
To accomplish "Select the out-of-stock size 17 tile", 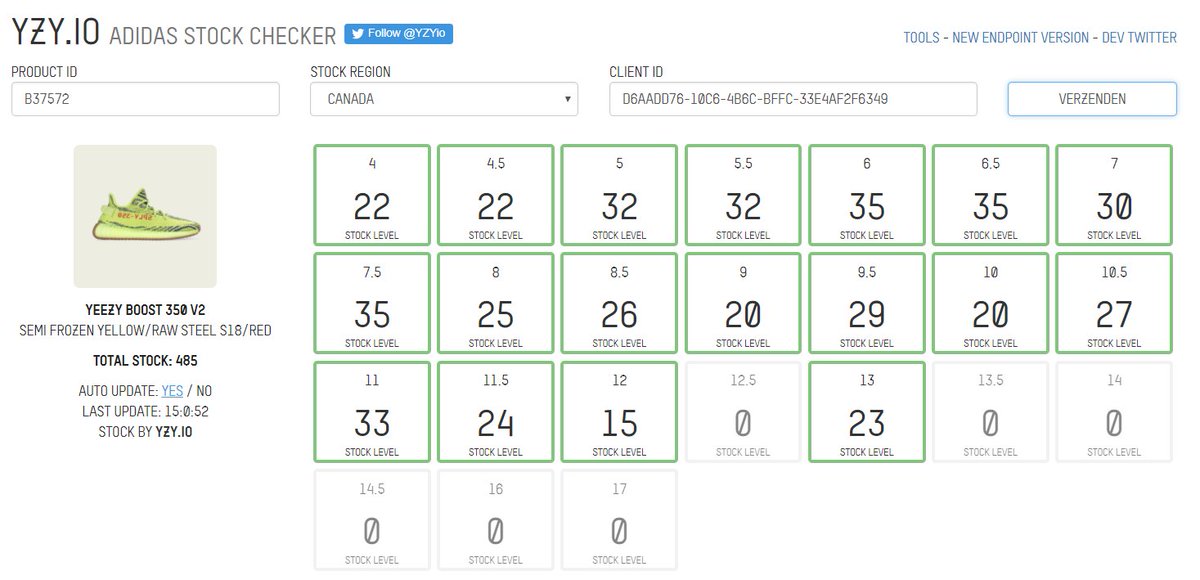I will pyautogui.click(x=620, y=520).
